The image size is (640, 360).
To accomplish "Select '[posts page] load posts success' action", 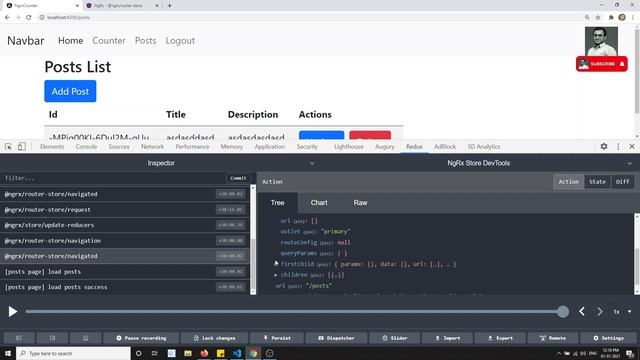I will point(124,287).
